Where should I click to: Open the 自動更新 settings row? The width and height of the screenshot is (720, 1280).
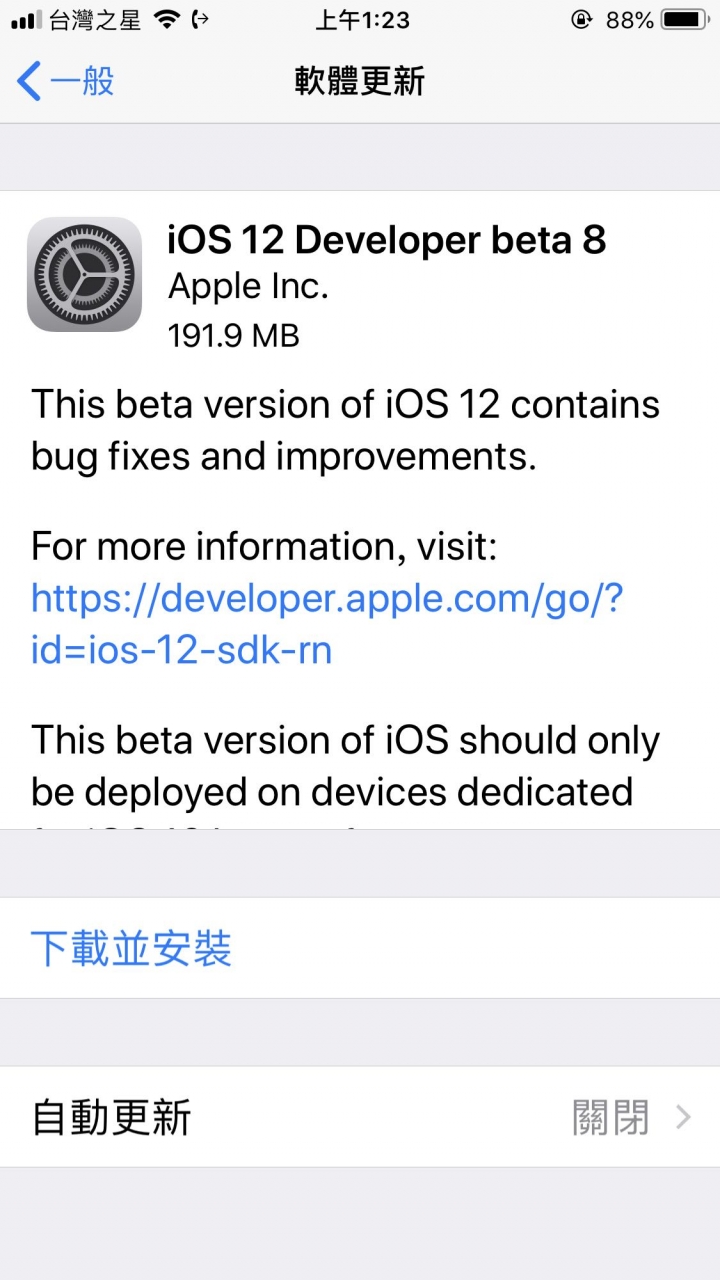tap(360, 1117)
